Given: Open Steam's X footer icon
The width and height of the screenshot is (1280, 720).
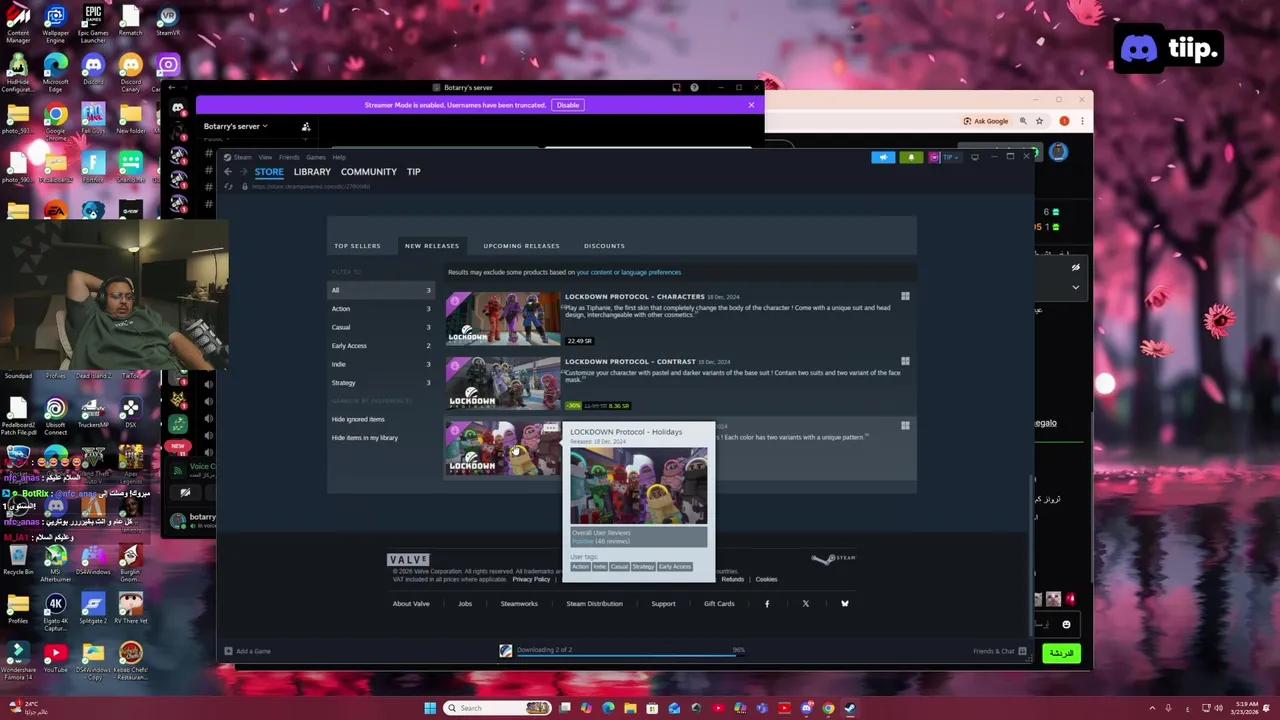Looking at the screenshot, I should pos(805,603).
